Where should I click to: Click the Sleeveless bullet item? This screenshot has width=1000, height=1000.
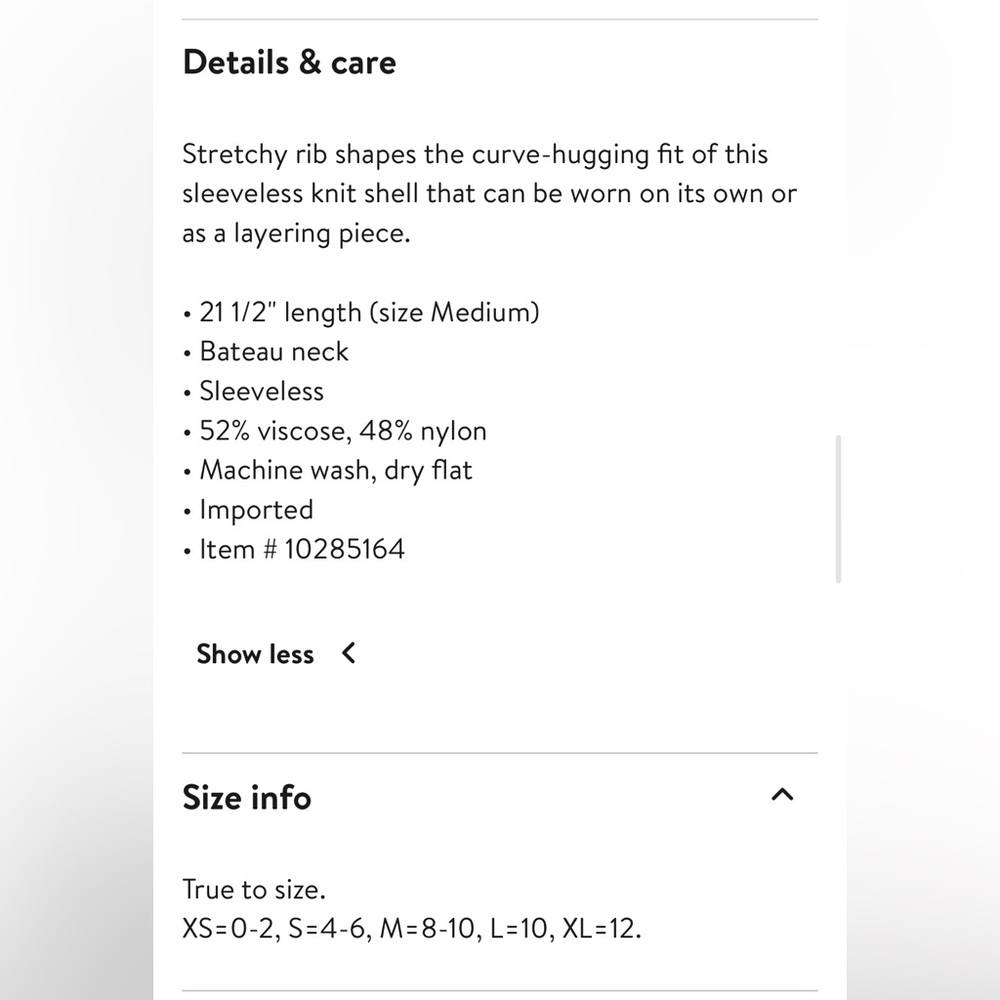tap(261, 391)
